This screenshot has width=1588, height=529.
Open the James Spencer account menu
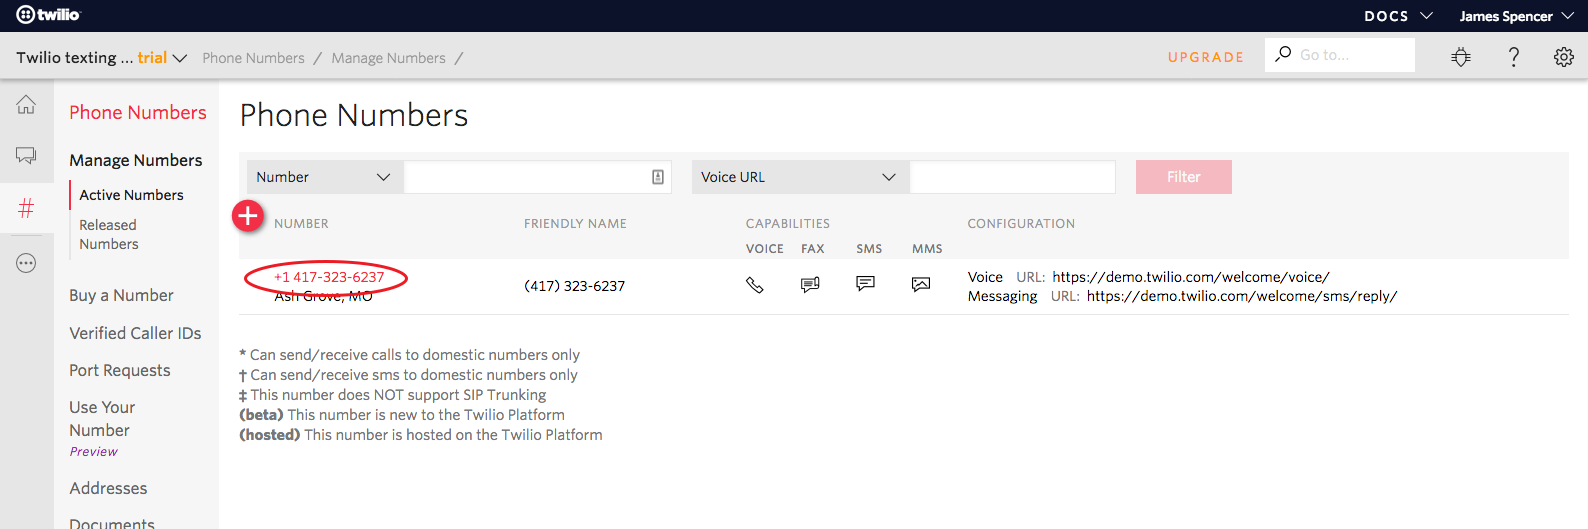click(1515, 16)
